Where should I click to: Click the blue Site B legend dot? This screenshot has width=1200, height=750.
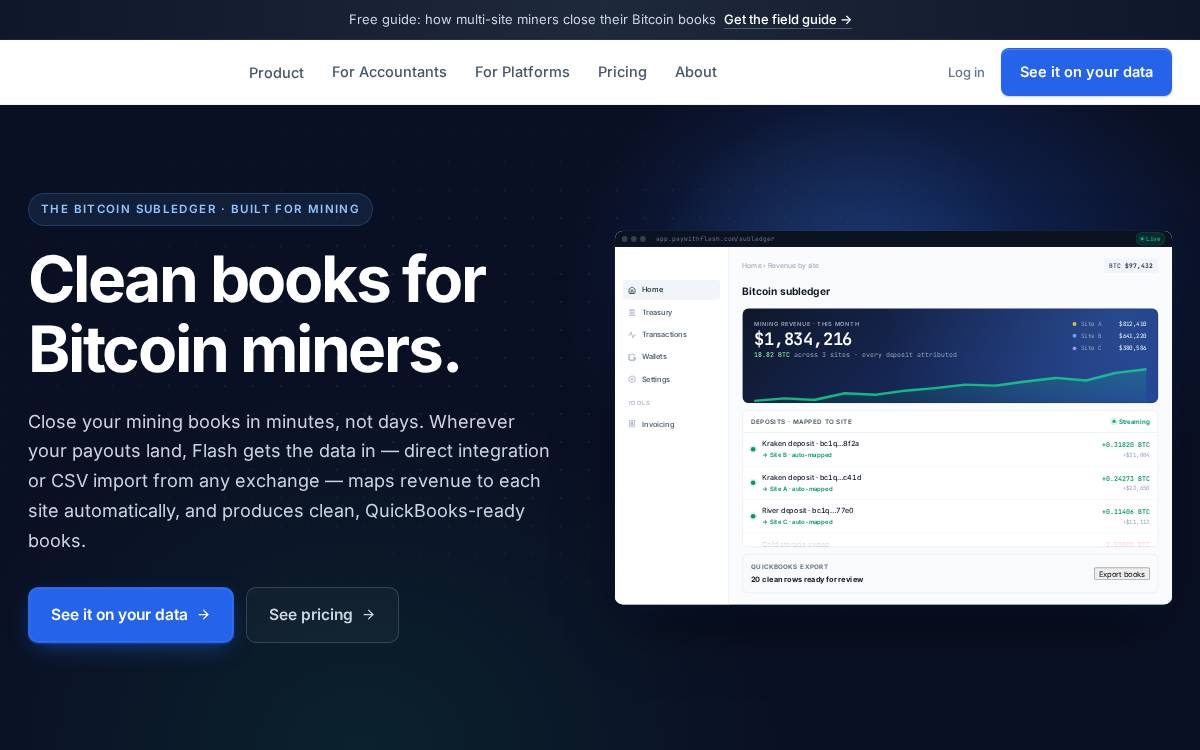1075,336
